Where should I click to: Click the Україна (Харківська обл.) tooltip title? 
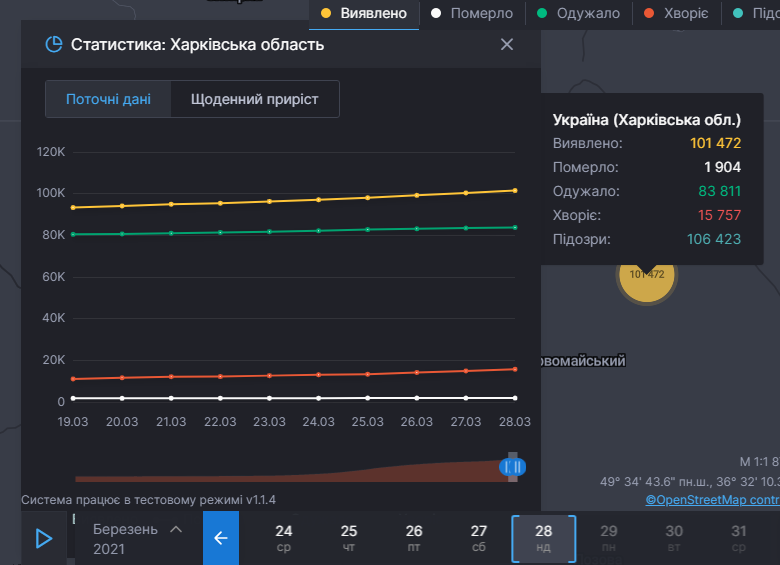pyautogui.click(x=647, y=120)
